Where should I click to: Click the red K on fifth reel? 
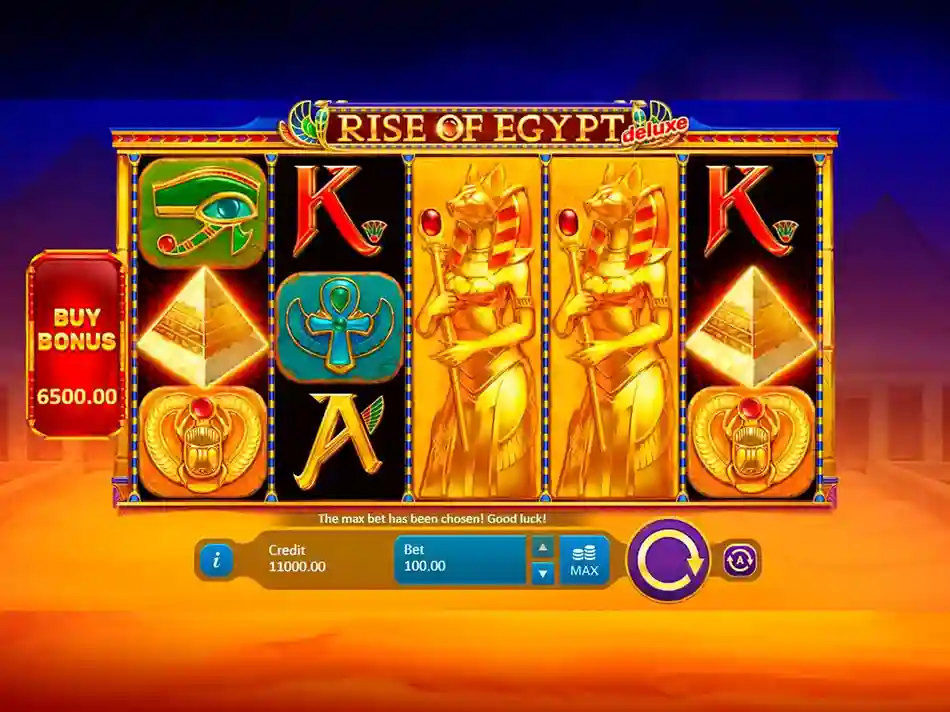[x=751, y=211]
